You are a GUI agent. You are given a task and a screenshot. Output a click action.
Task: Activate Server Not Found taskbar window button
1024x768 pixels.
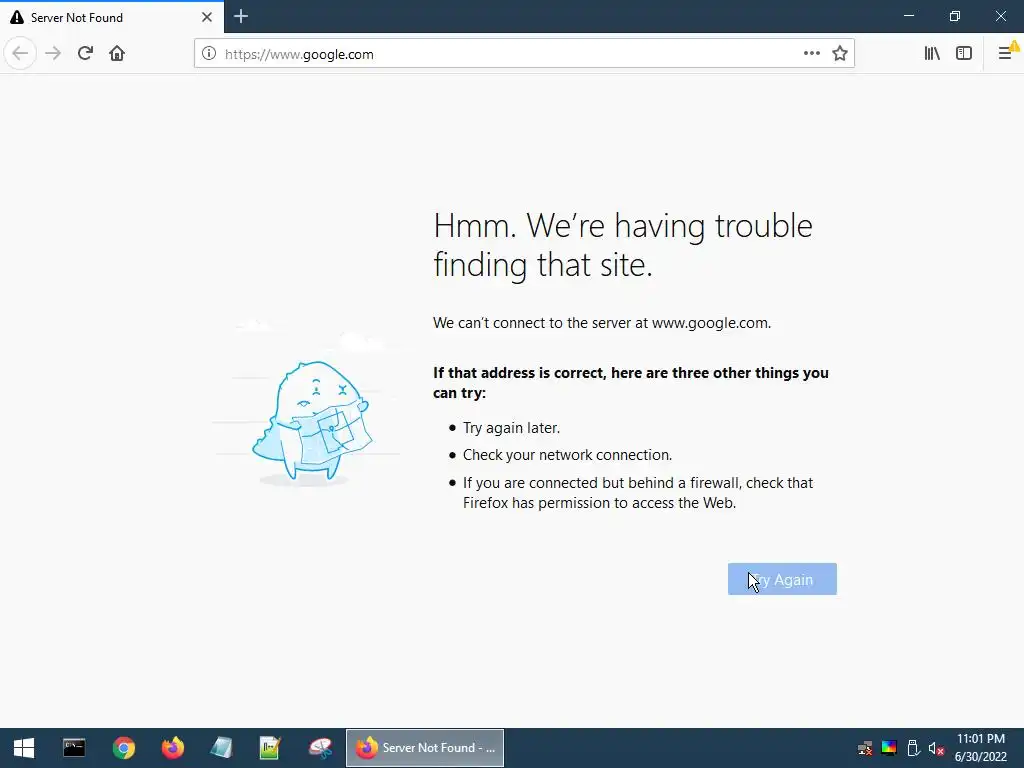coord(424,748)
